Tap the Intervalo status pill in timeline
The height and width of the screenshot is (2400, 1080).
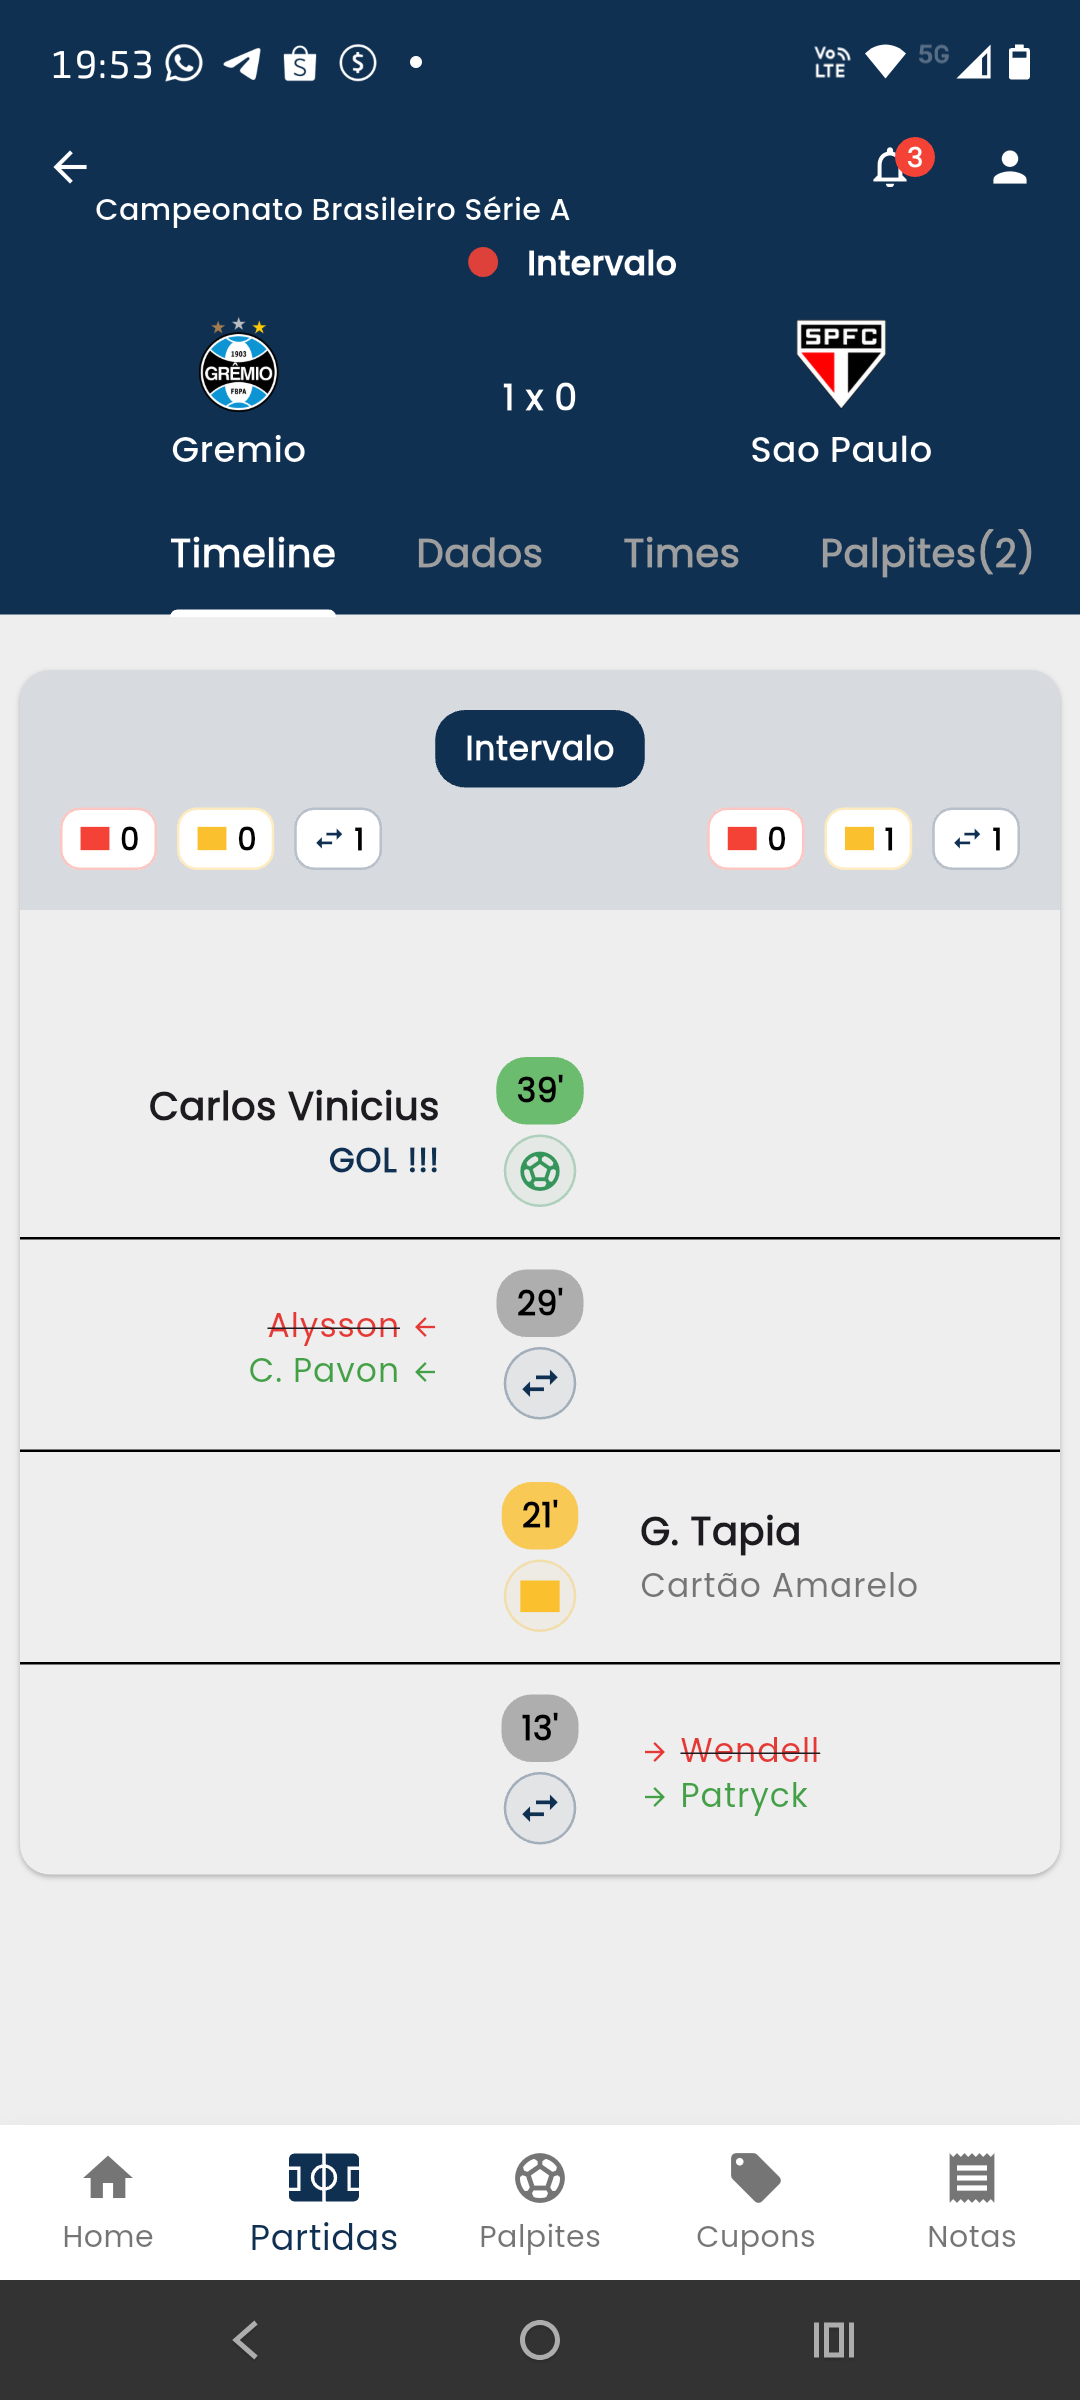[x=540, y=749]
